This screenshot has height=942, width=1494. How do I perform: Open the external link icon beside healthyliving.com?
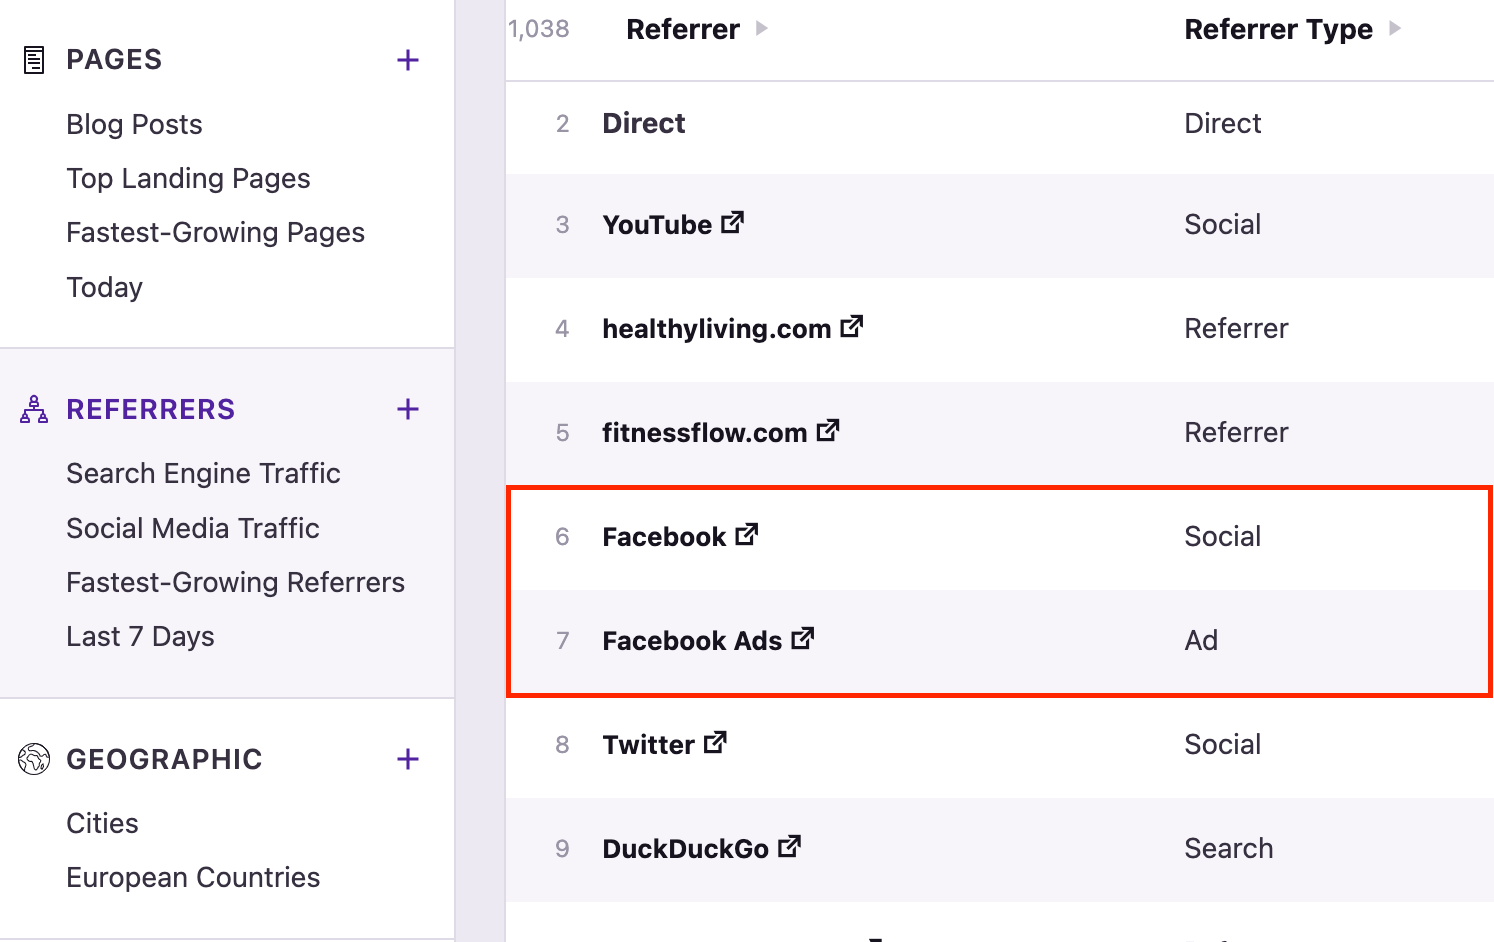coord(852,326)
